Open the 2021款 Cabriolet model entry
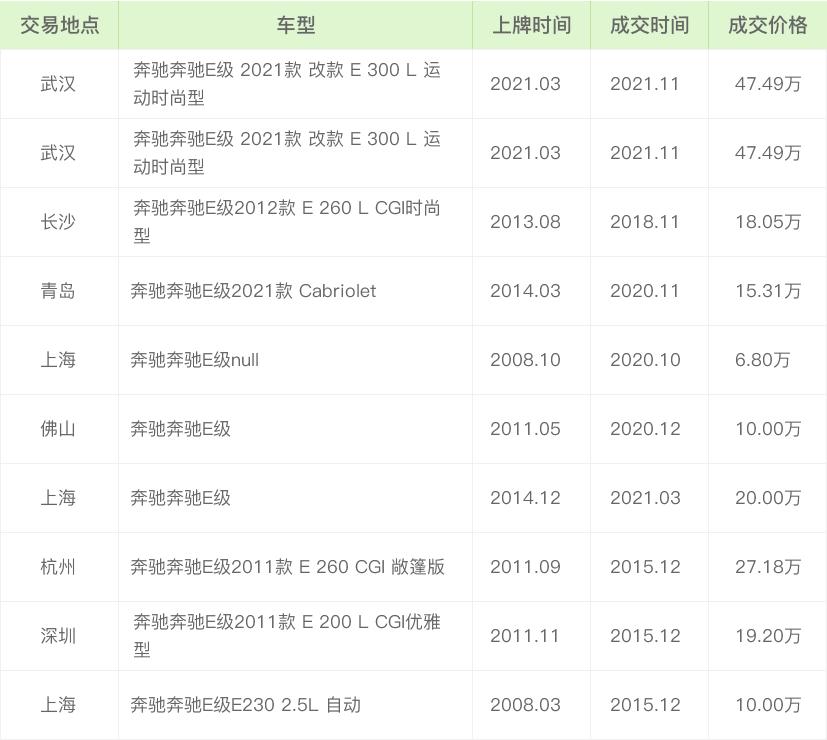Image resolution: width=827 pixels, height=740 pixels. 253,291
